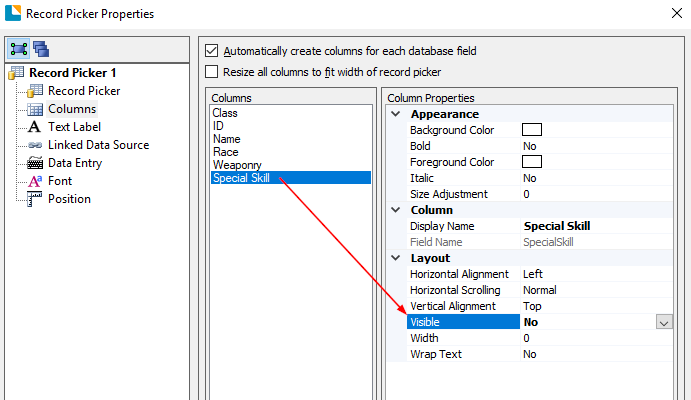This screenshot has height=400, width=691.
Task: Click the Wrap Text property label
Action: (x=435, y=354)
